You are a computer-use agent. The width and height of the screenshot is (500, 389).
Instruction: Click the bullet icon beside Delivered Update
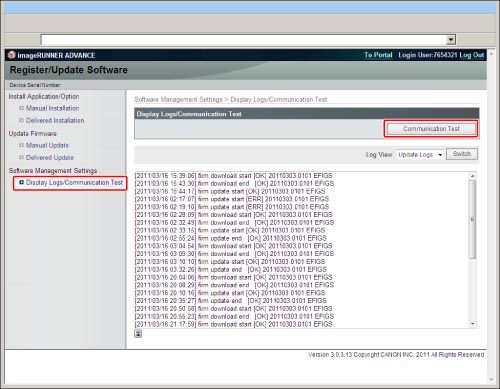pyautogui.click(x=22, y=157)
